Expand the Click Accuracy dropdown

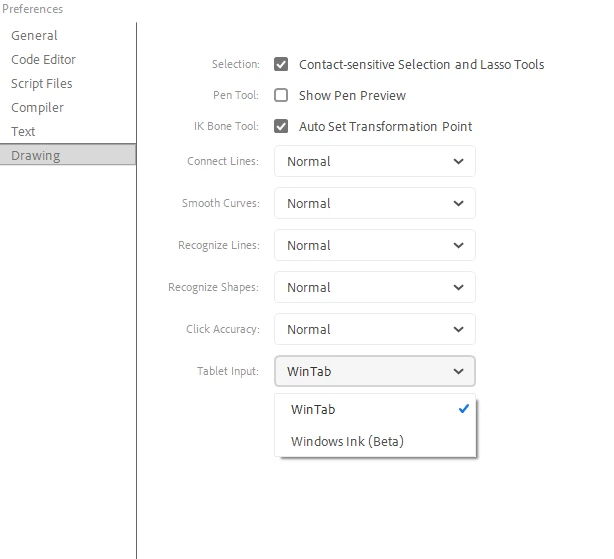[374, 329]
